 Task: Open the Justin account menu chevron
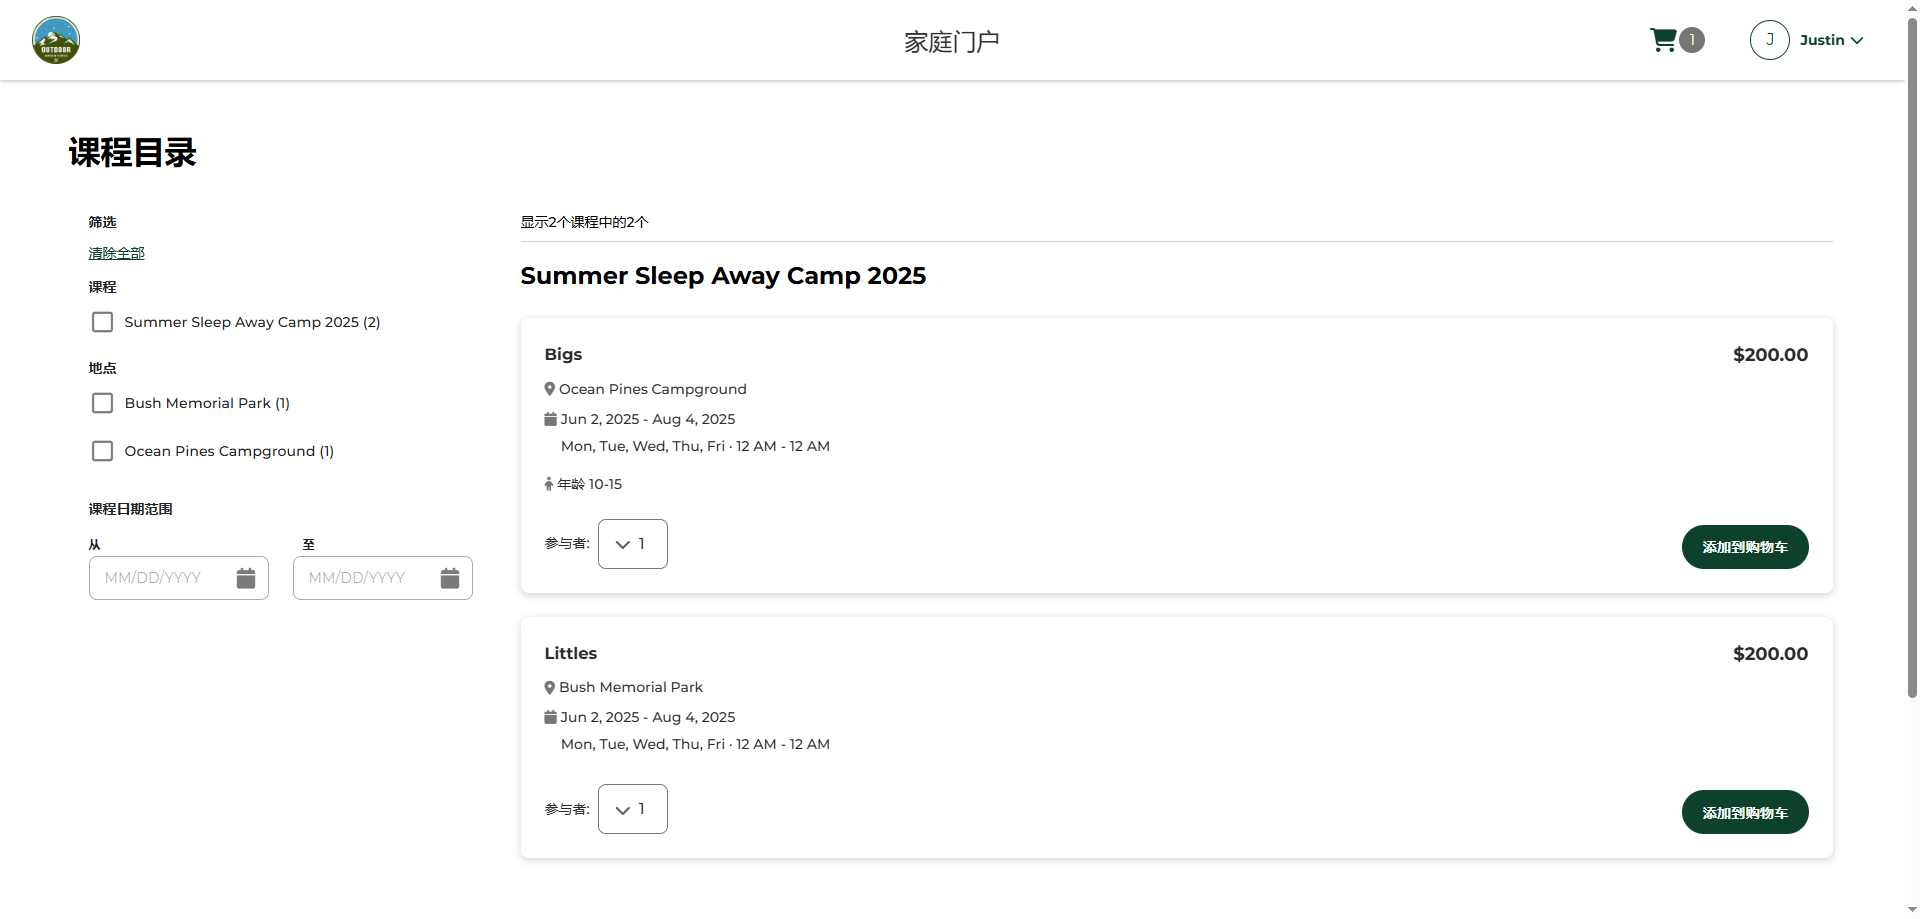coord(1857,41)
